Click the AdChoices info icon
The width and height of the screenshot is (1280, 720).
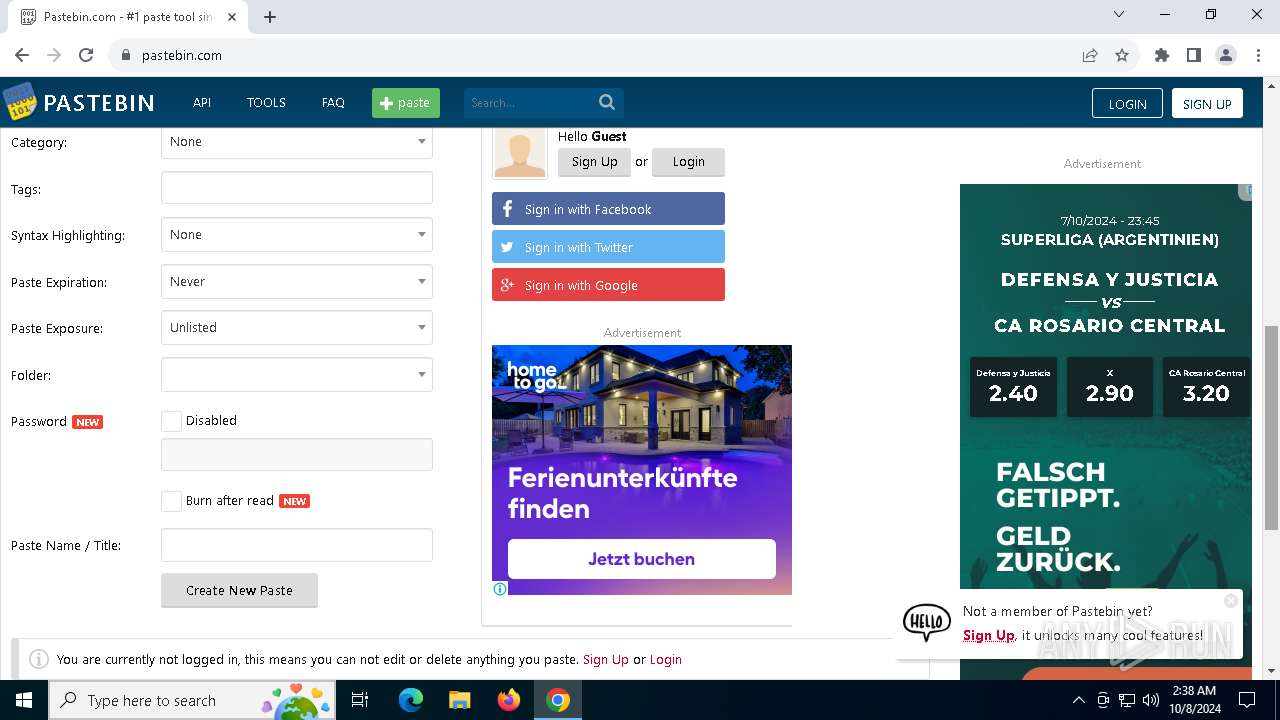click(500, 588)
